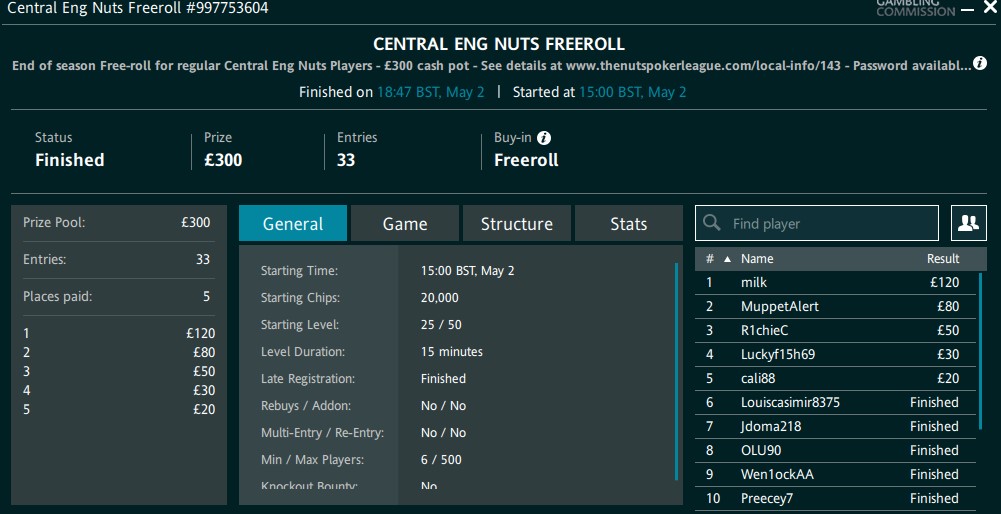The image size is (1001, 514).
Task: Minimize the tournament lobby window
Action: point(967,9)
